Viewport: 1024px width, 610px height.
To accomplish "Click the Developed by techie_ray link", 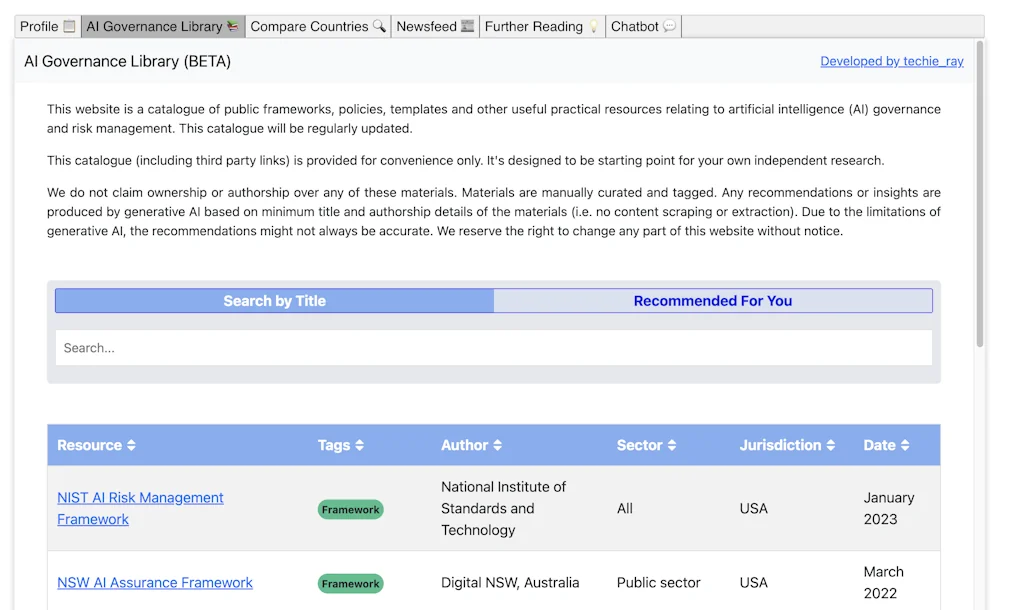I will pos(891,61).
